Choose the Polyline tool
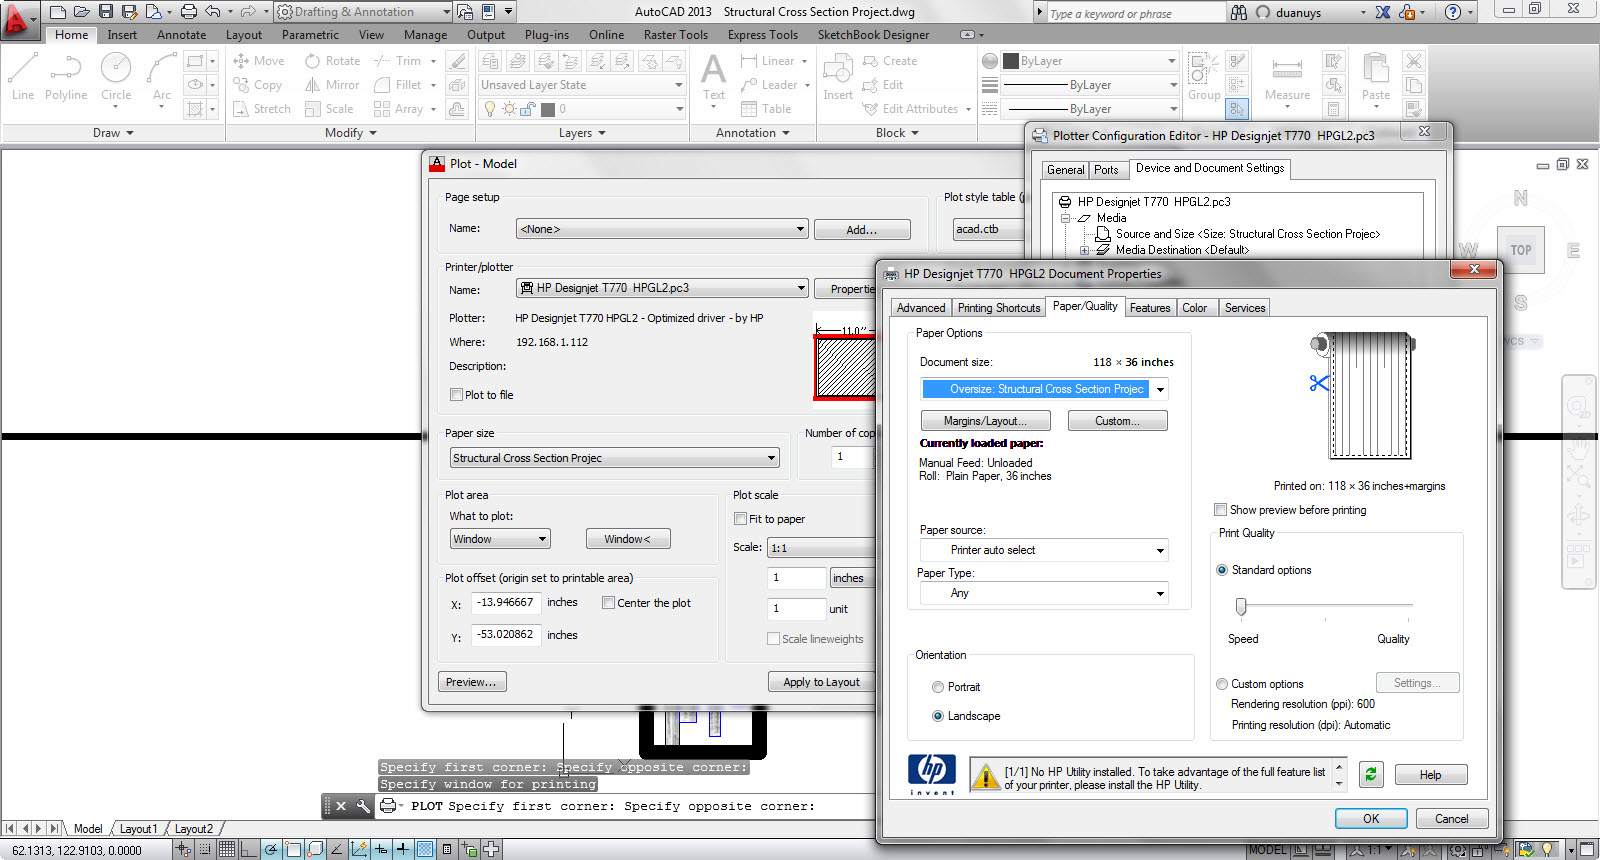Screen dimensions: 1600x860 tap(66, 77)
